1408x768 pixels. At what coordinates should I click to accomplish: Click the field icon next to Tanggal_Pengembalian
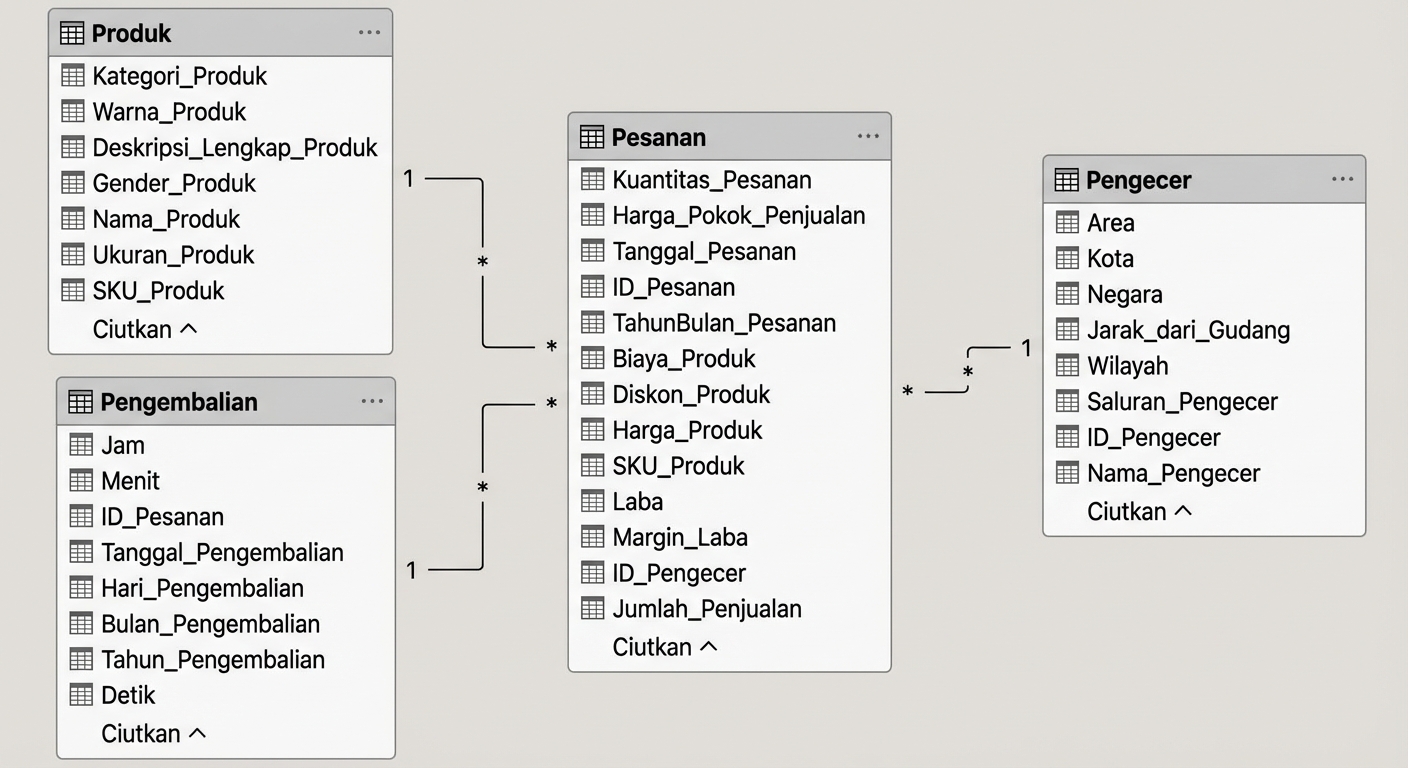80,552
